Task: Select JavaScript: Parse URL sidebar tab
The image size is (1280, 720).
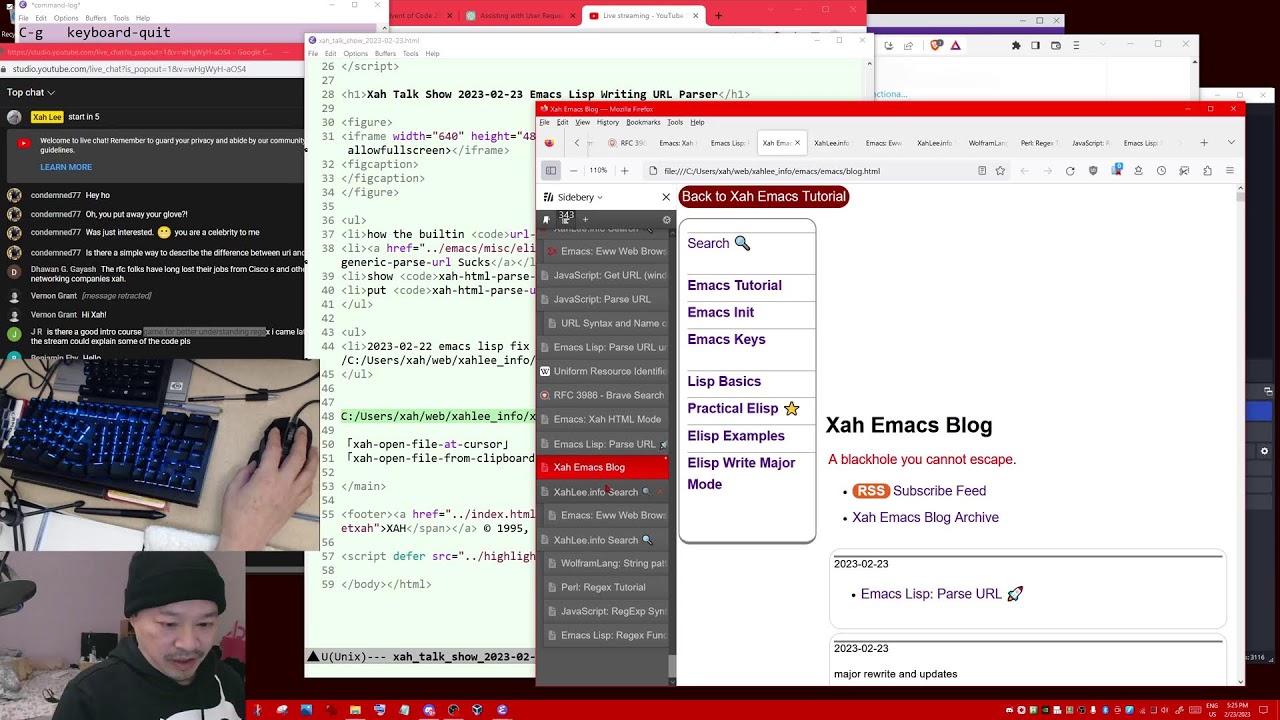Action: 603,299
